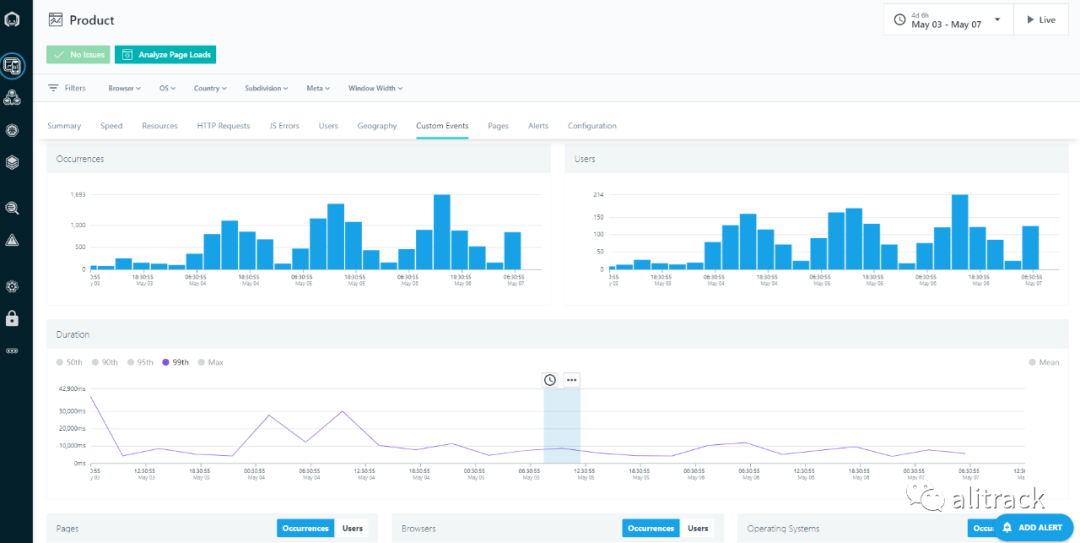Open the magnifier search icon in sidebar
This screenshot has height=543, width=1080.
click(x=12, y=208)
